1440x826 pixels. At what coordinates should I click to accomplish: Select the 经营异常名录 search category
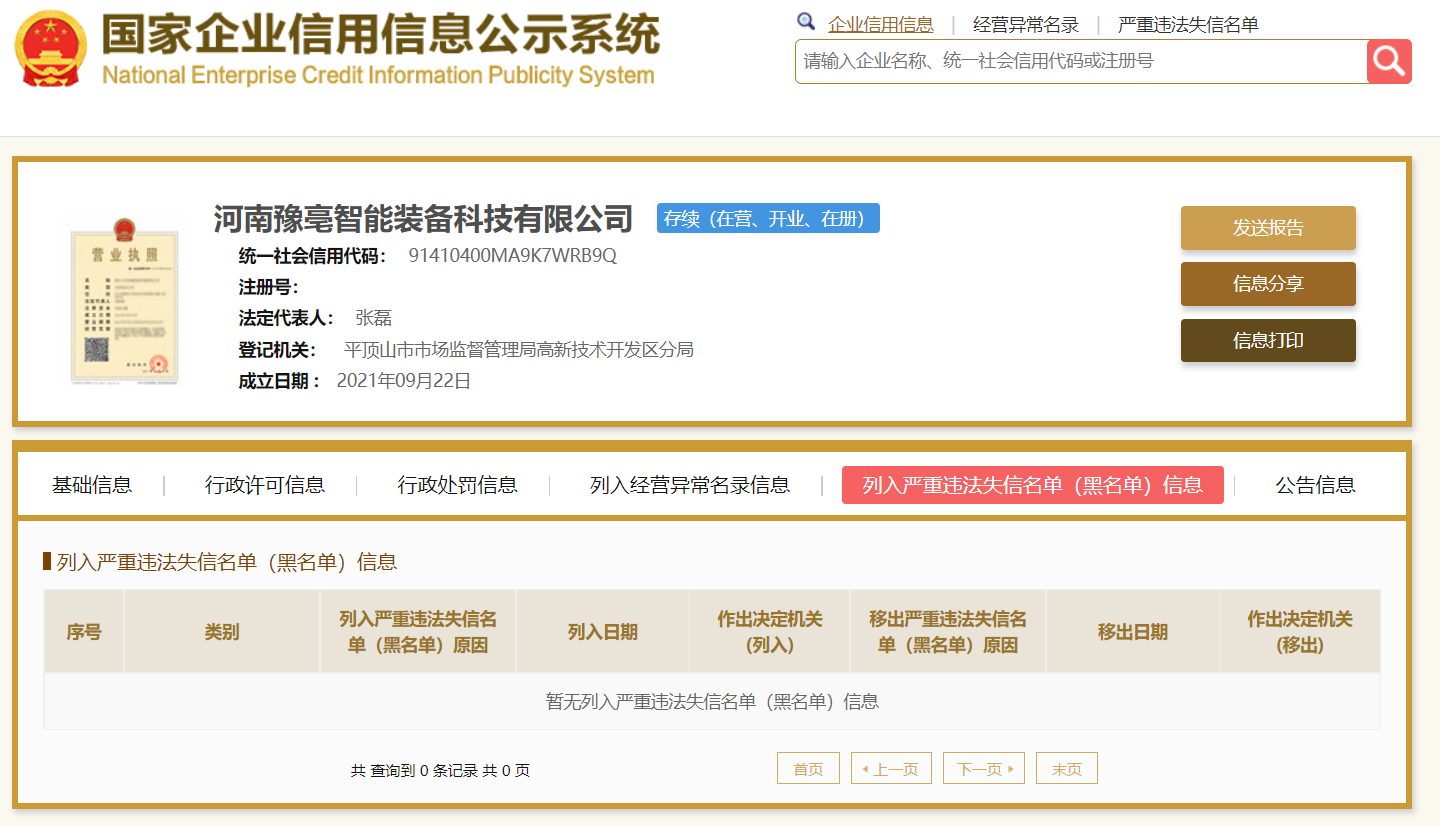coord(1026,25)
